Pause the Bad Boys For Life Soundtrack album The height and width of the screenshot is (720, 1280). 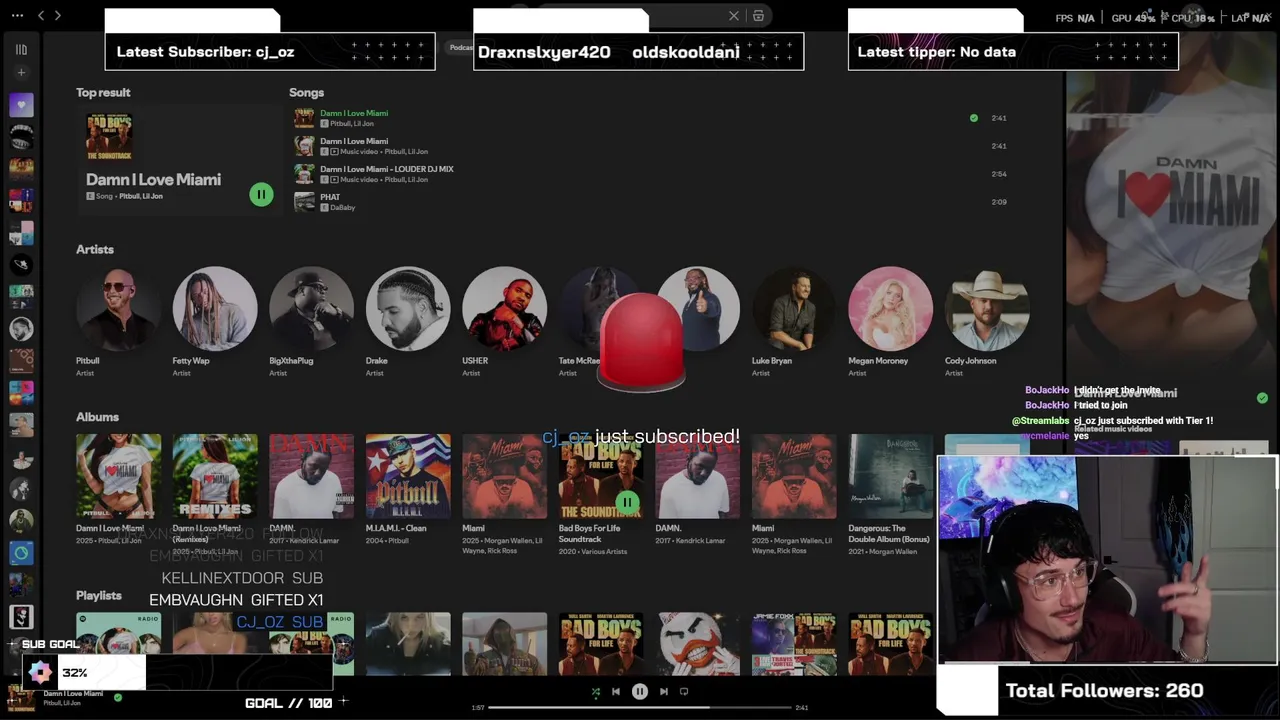[627, 502]
